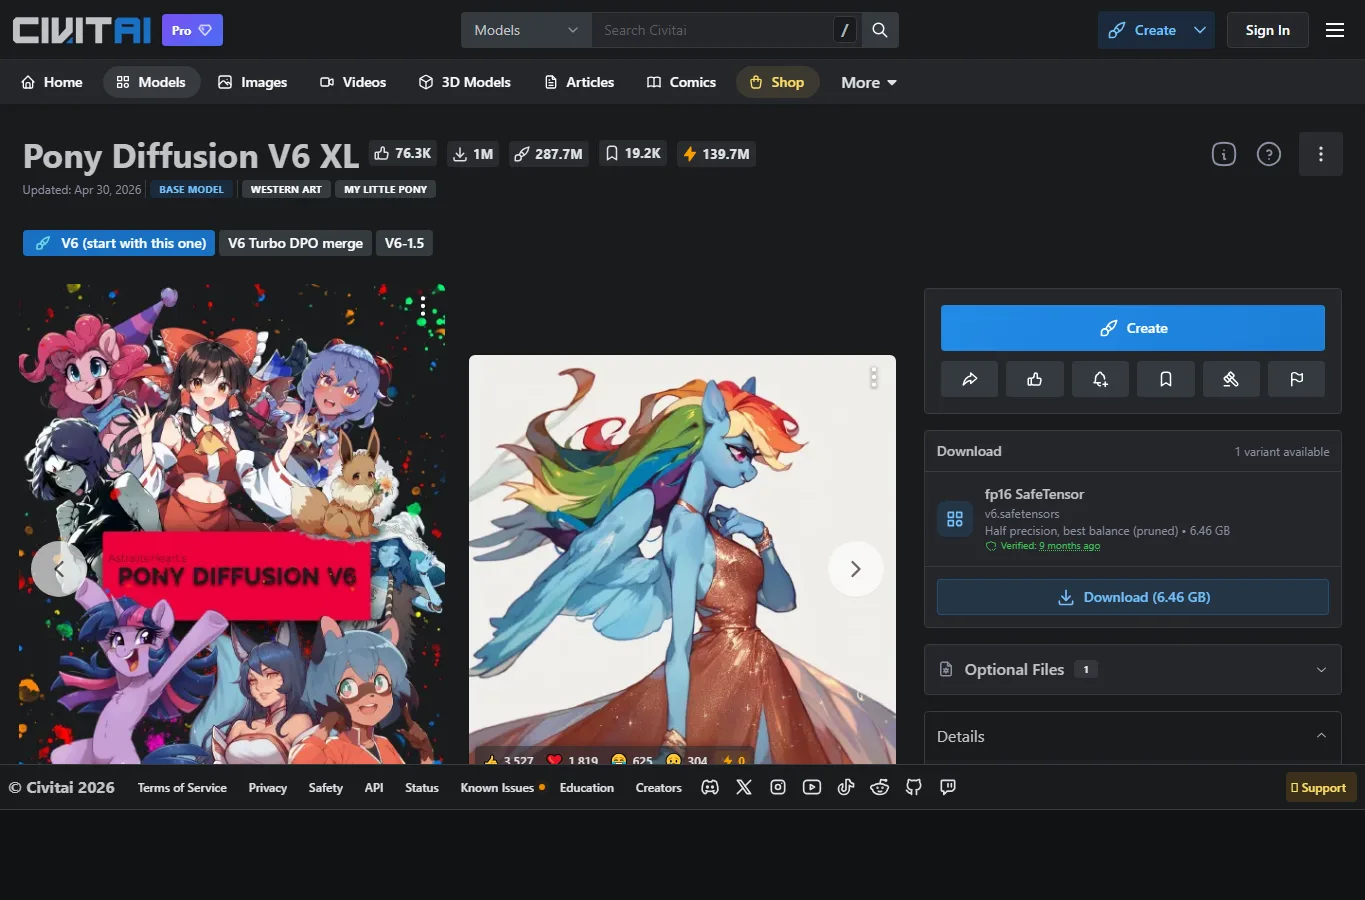Open the Instagram footer icon
This screenshot has width=1365, height=900.
(778, 787)
